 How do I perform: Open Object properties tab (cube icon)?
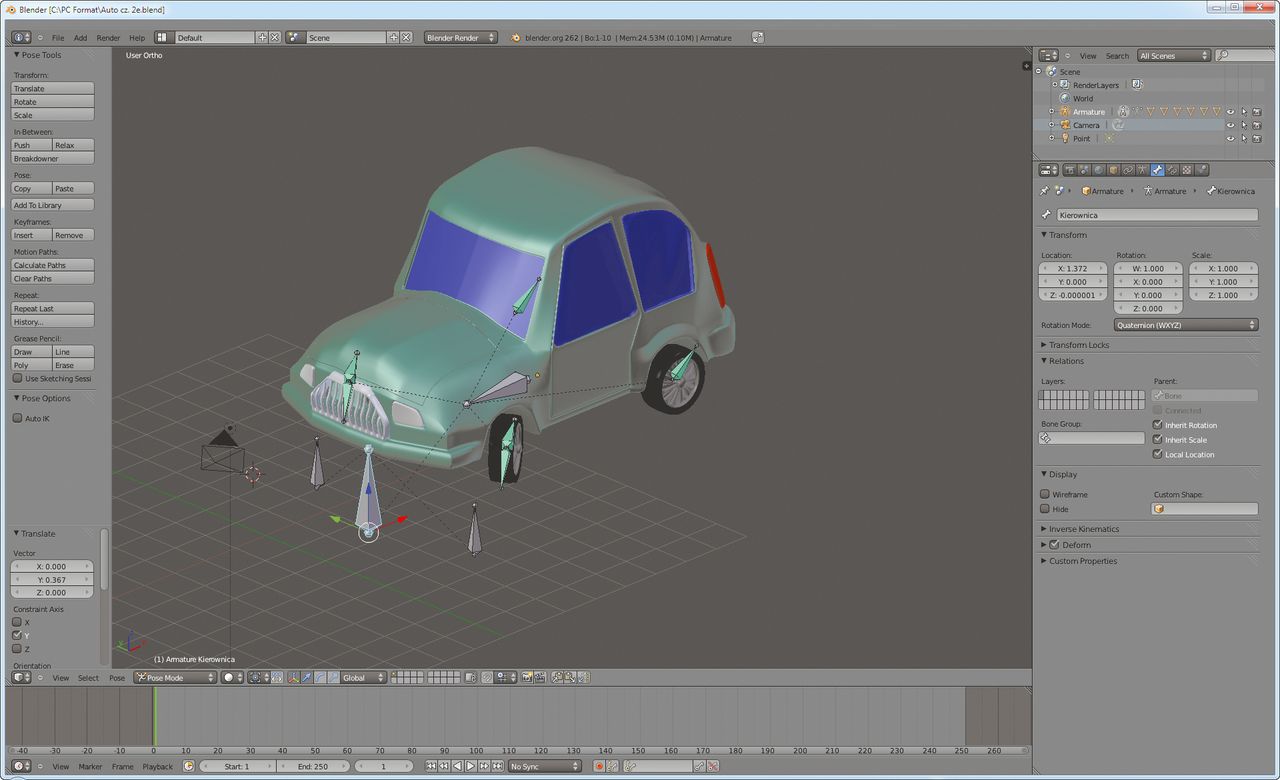point(1114,170)
